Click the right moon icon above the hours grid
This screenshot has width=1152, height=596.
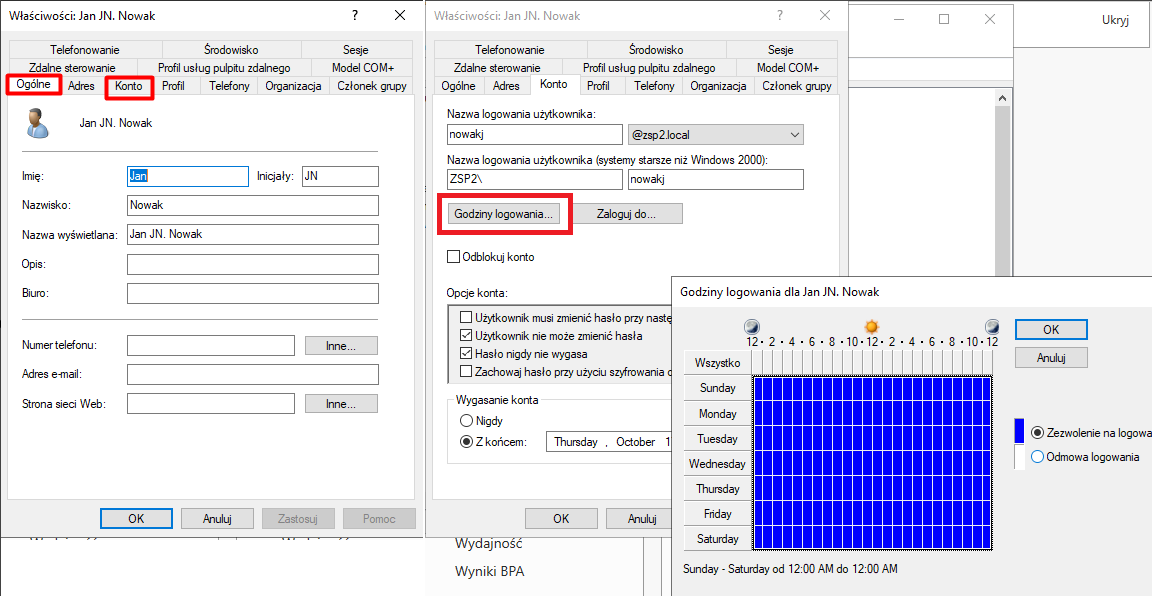(991, 327)
